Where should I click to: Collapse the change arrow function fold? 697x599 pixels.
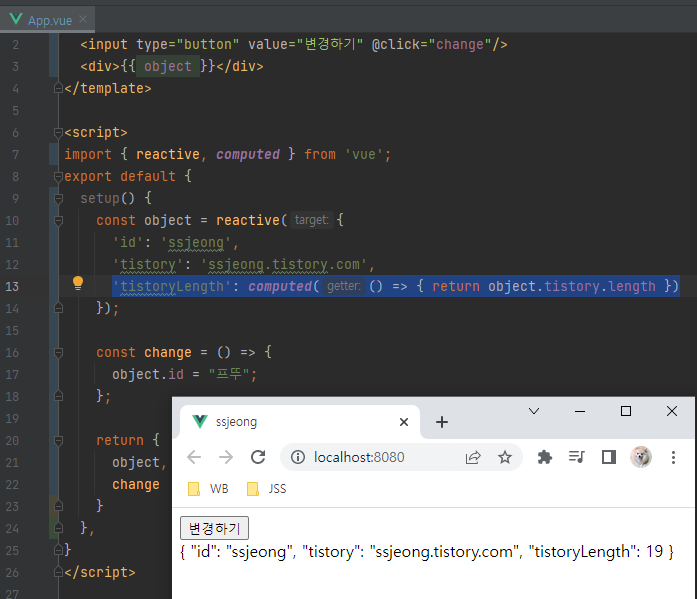click(x=58, y=352)
